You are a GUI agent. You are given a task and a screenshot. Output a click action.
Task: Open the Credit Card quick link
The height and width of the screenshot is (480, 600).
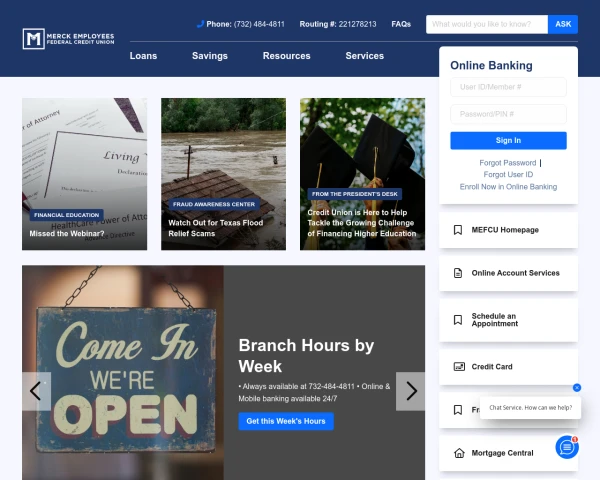coord(508,367)
